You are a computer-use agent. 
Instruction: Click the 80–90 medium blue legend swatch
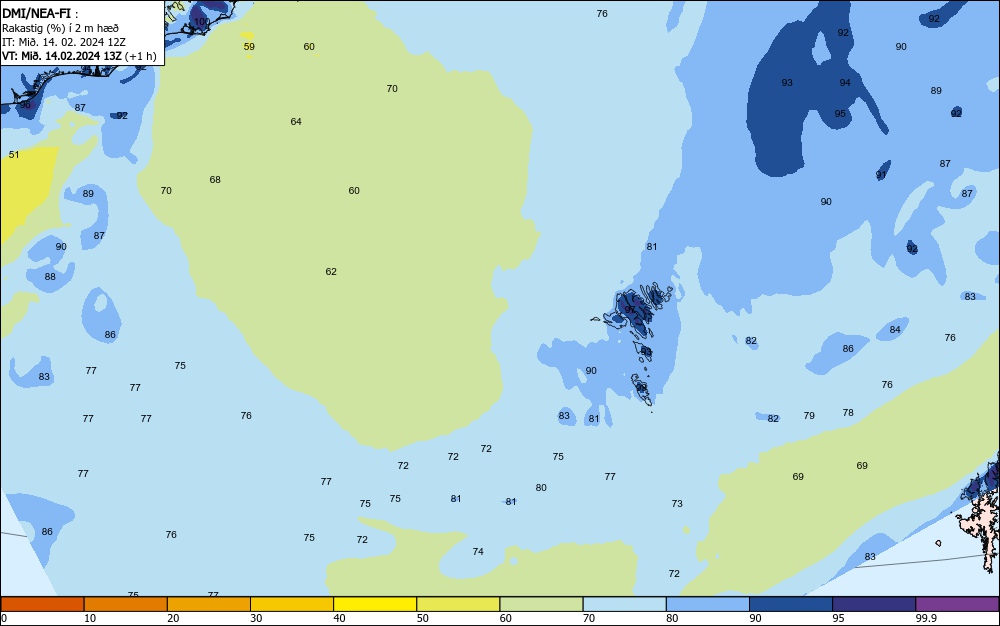[707, 604]
